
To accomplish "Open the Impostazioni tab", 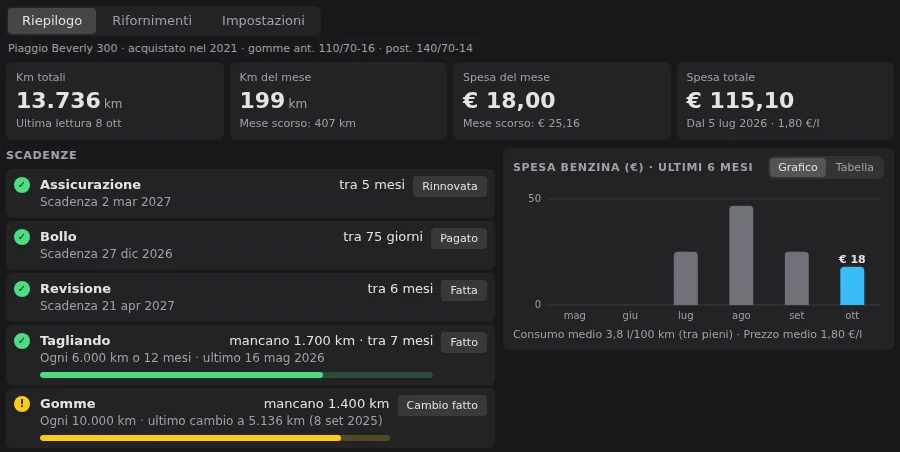I will pos(263,21).
